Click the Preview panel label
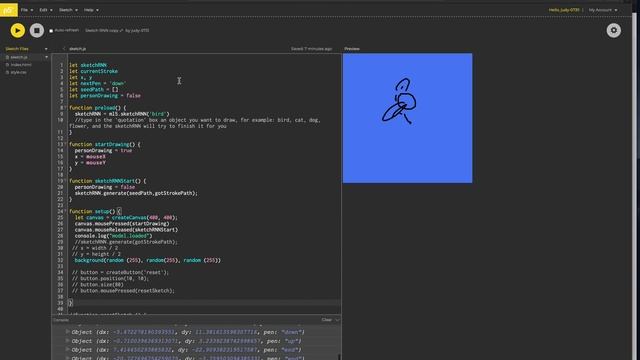This screenshot has width=640, height=360. tap(352, 49)
